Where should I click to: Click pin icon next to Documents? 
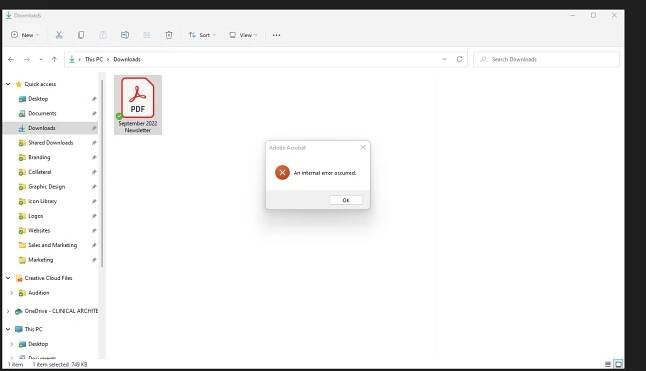pos(94,113)
